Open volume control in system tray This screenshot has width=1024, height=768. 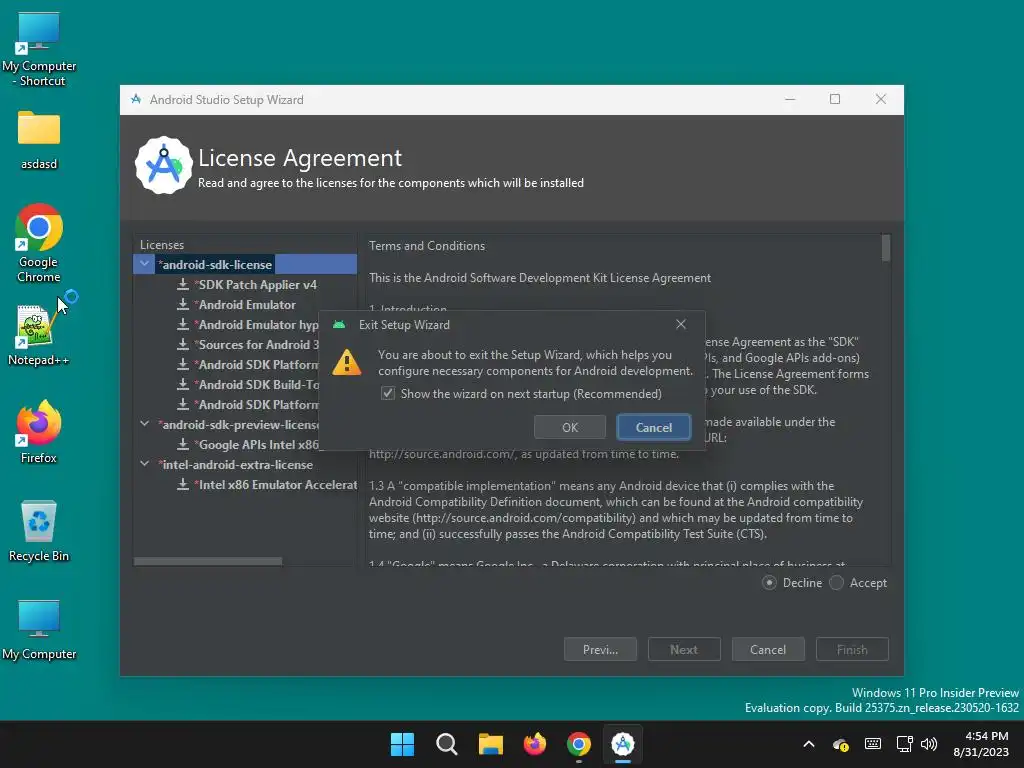click(929, 744)
